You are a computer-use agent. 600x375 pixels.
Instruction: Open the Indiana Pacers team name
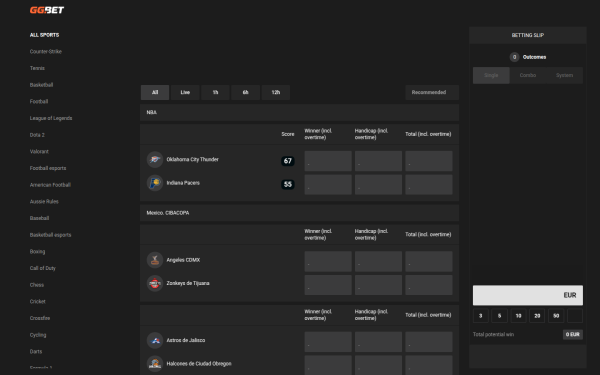183,183
